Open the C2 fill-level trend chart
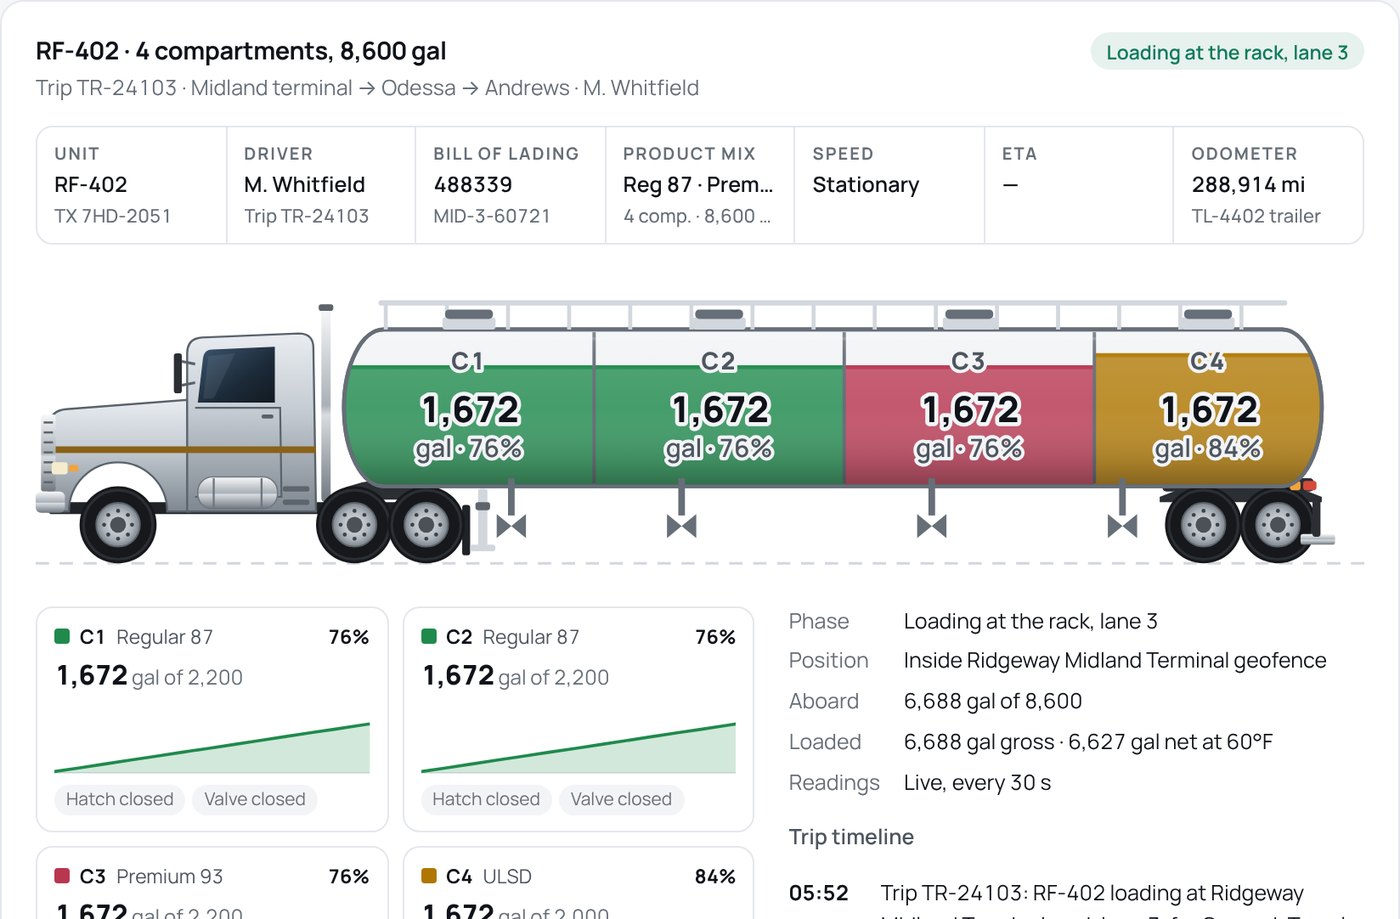Image resolution: width=1400 pixels, height=919 pixels. pos(578,747)
